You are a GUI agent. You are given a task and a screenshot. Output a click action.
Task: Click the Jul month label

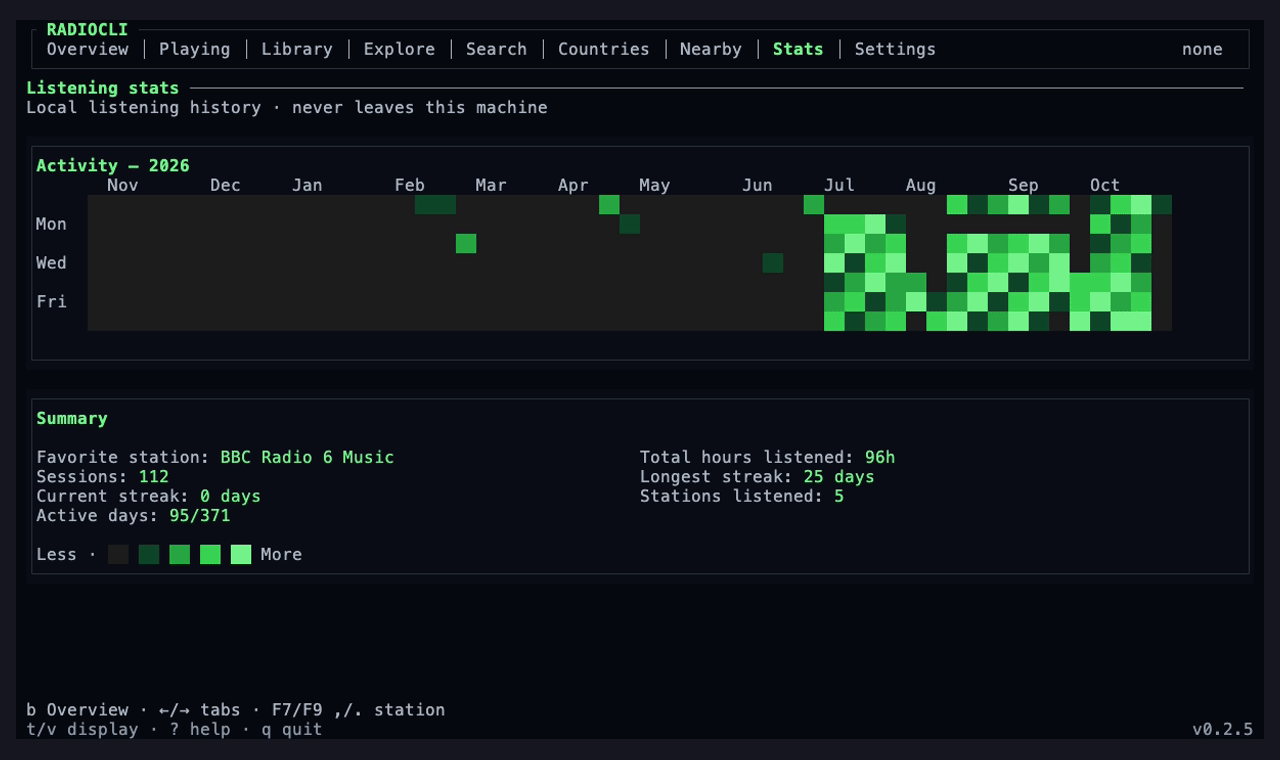pos(839,185)
